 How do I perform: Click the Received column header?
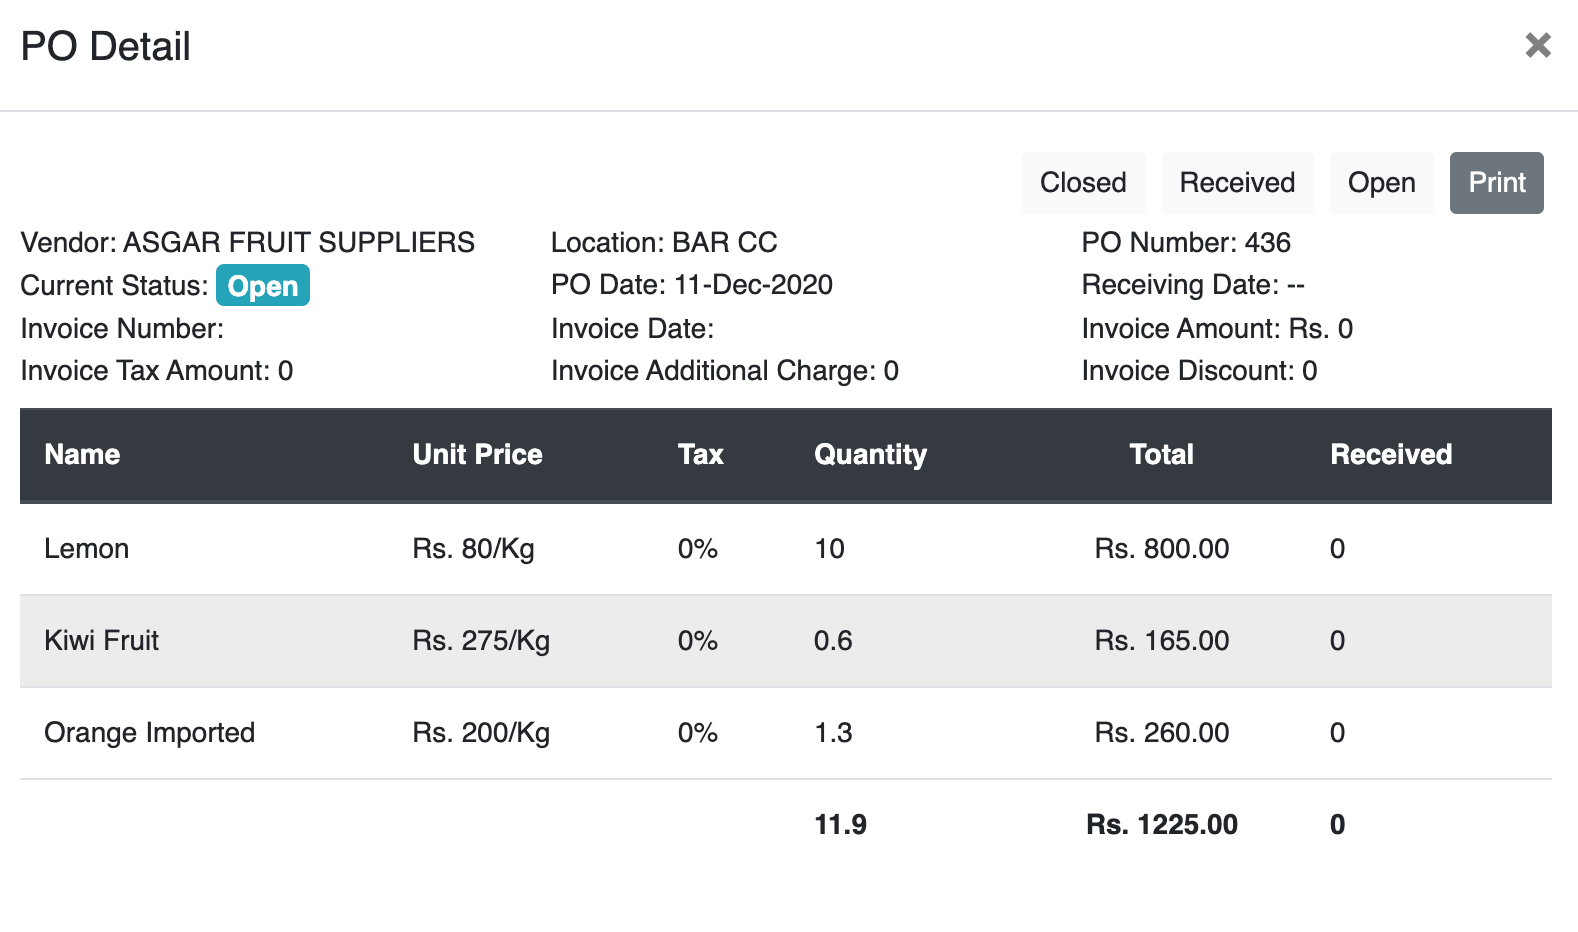1391,455
